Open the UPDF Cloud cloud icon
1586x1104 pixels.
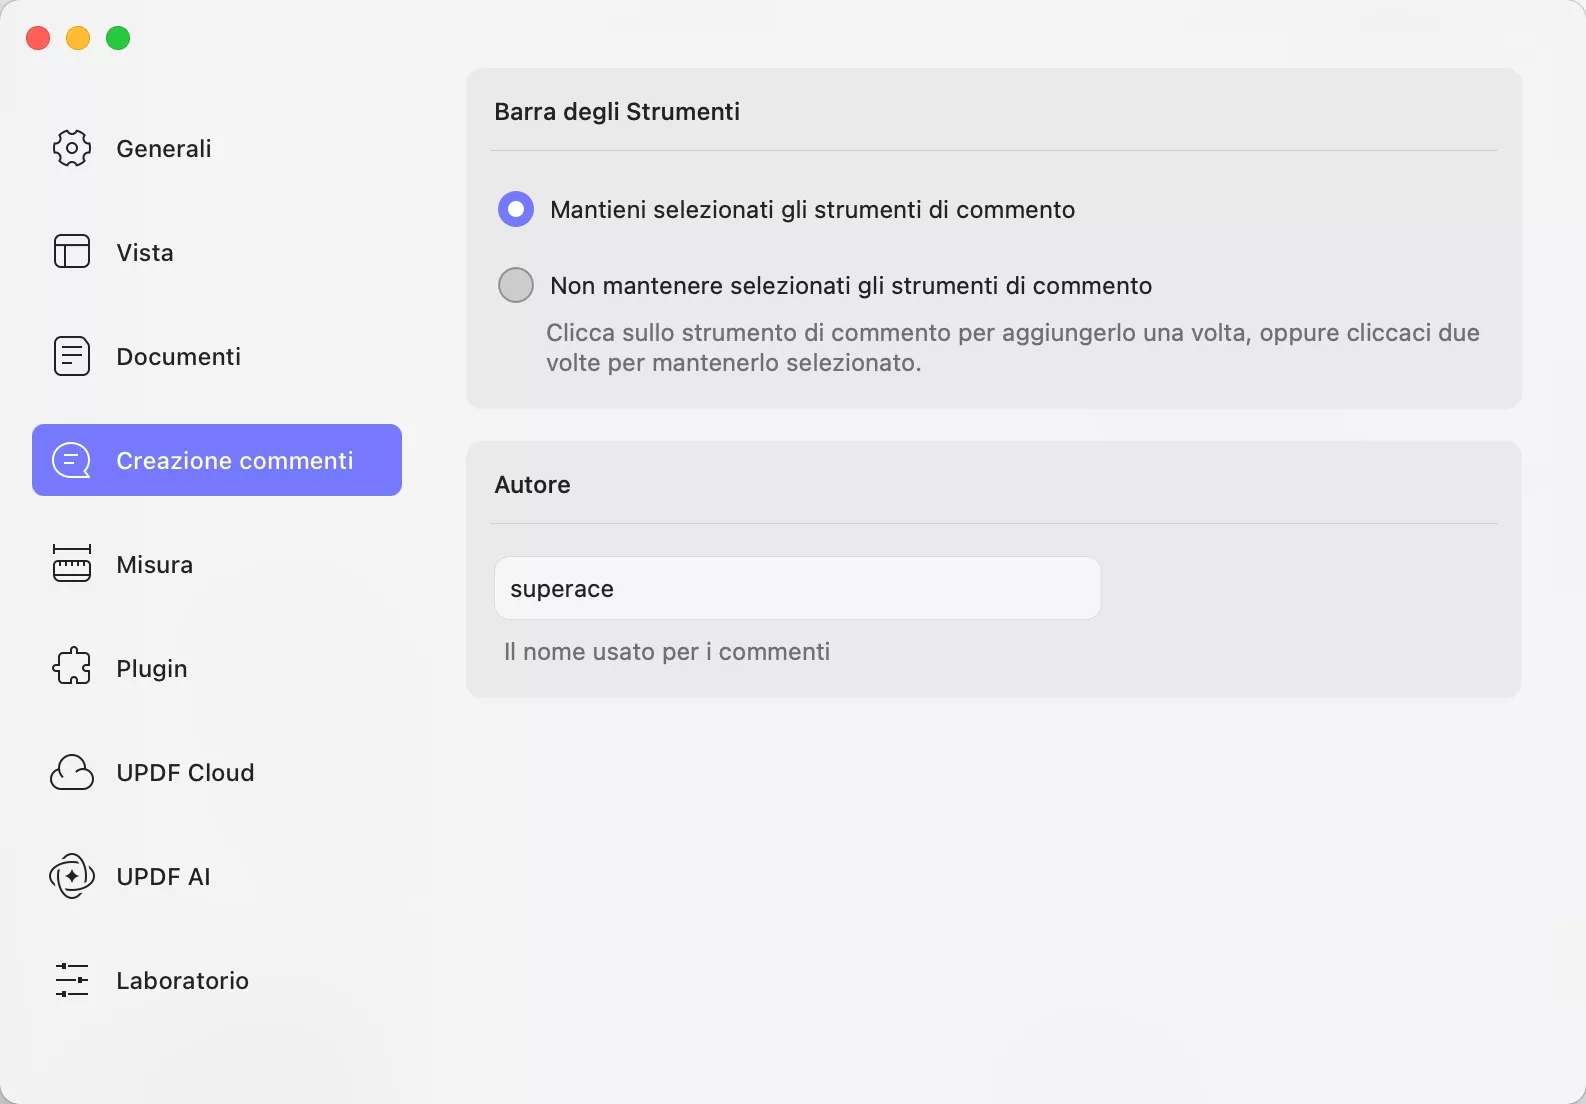point(70,772)
